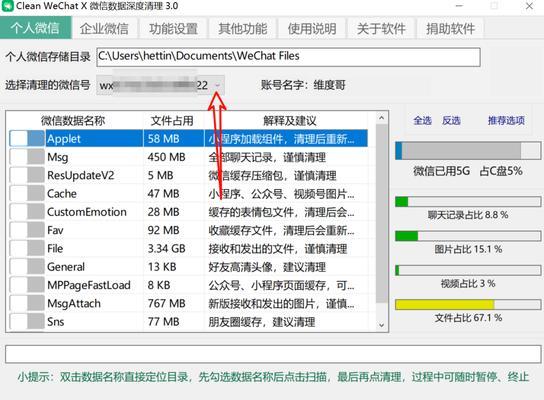Image resolution: width=544 pixels, height=400 pixels.
Task: Check the Fav row checkbox
Action: [x=18, y=230]
